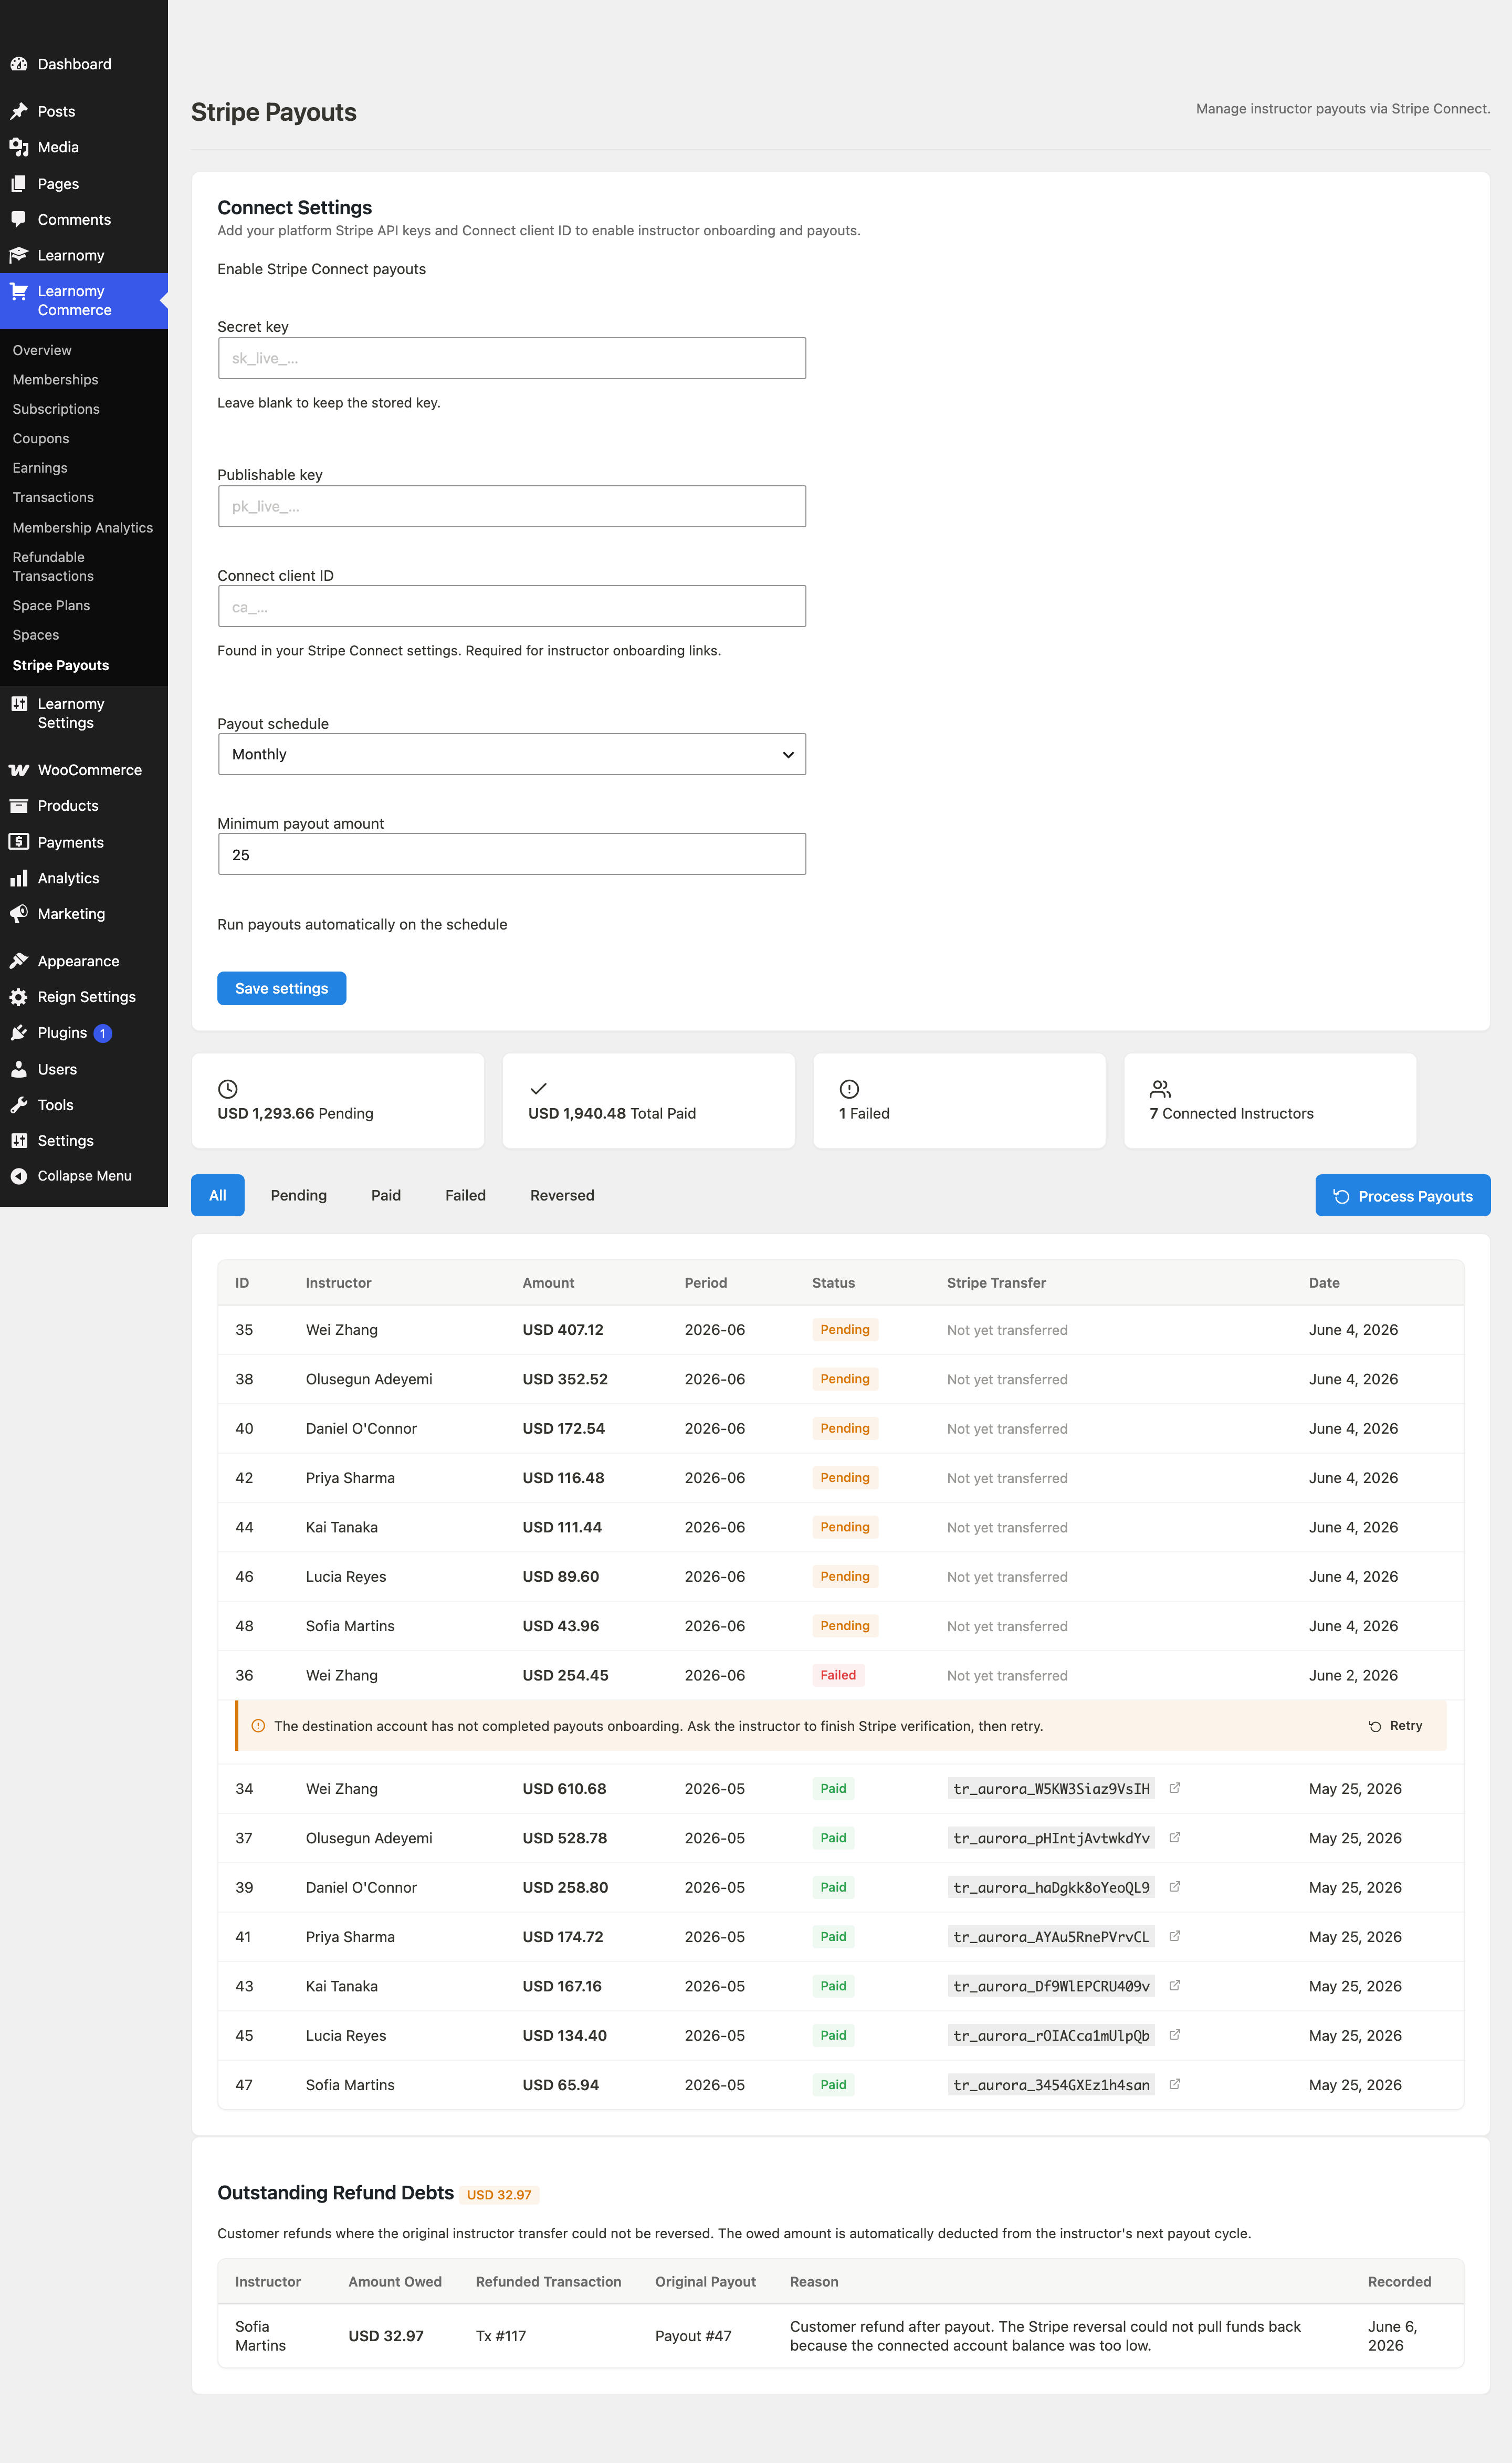Click 'USD 1,293.66 Pending' summary text
1512x2463 pixels.
click(x=295, y=1113)
